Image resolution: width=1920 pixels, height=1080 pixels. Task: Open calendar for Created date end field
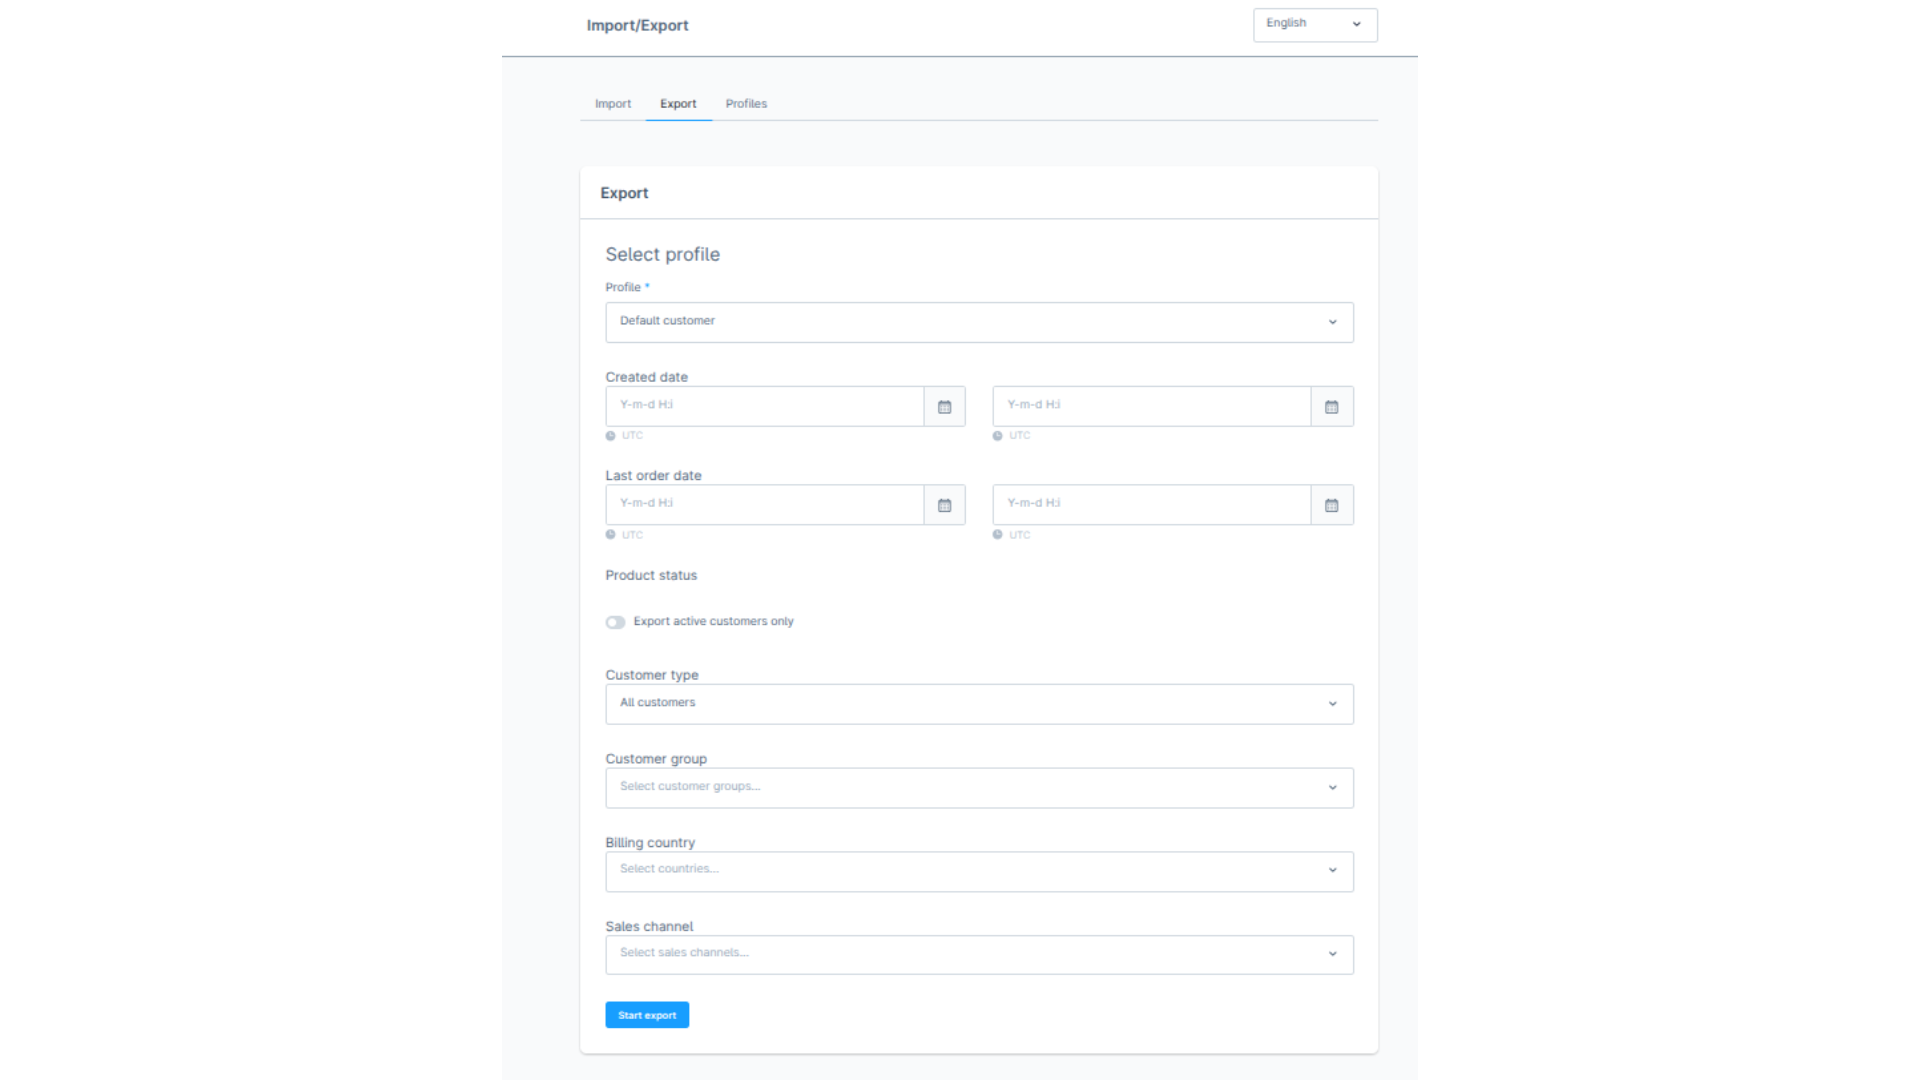pyautogui.click(x=1331, y=407)
